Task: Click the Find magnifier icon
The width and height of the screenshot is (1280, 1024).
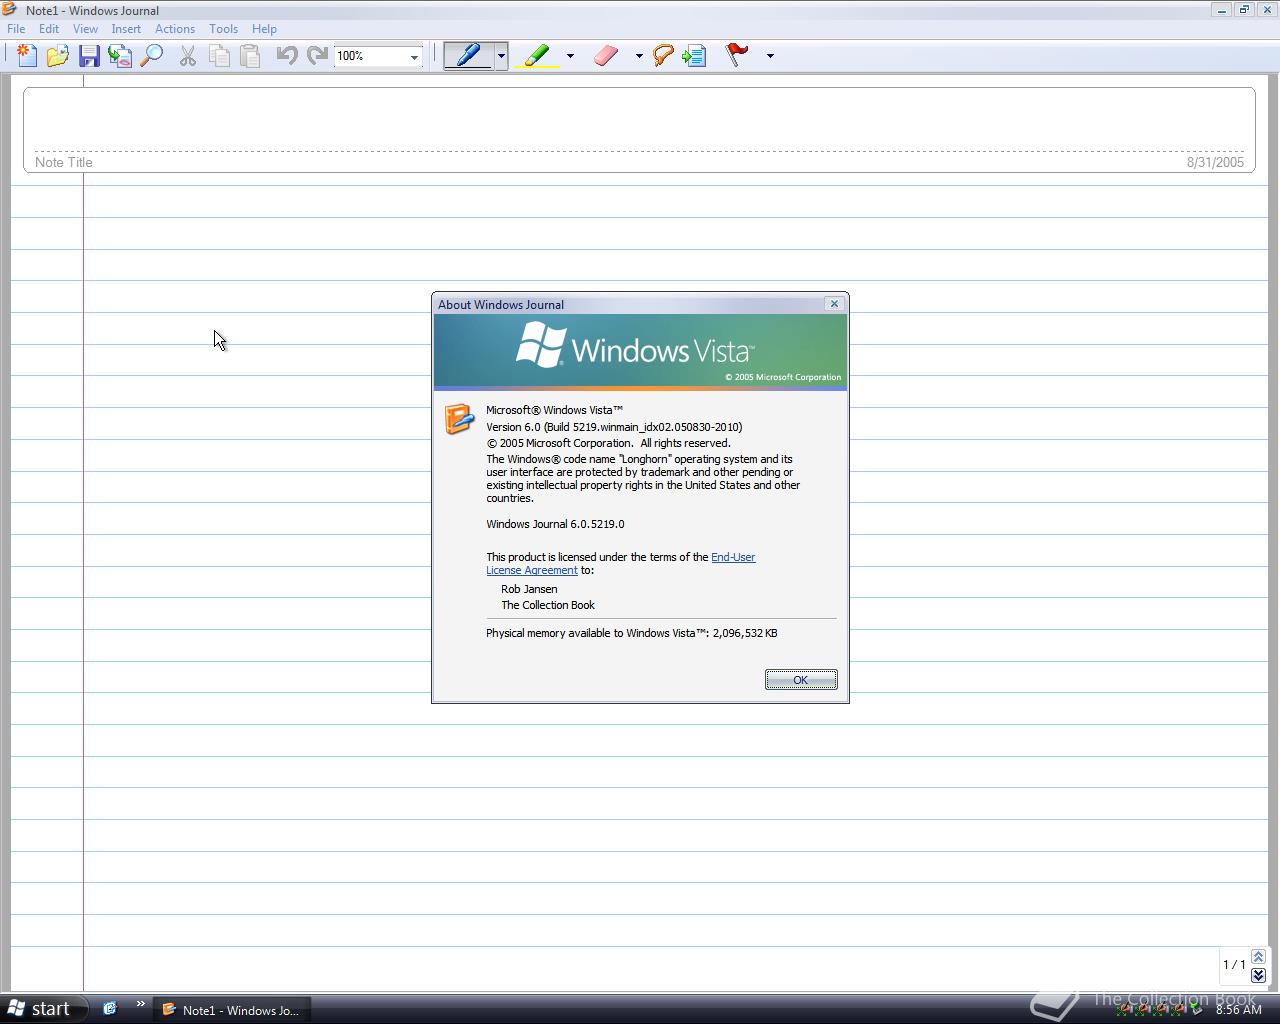Action: pos(152,56)
